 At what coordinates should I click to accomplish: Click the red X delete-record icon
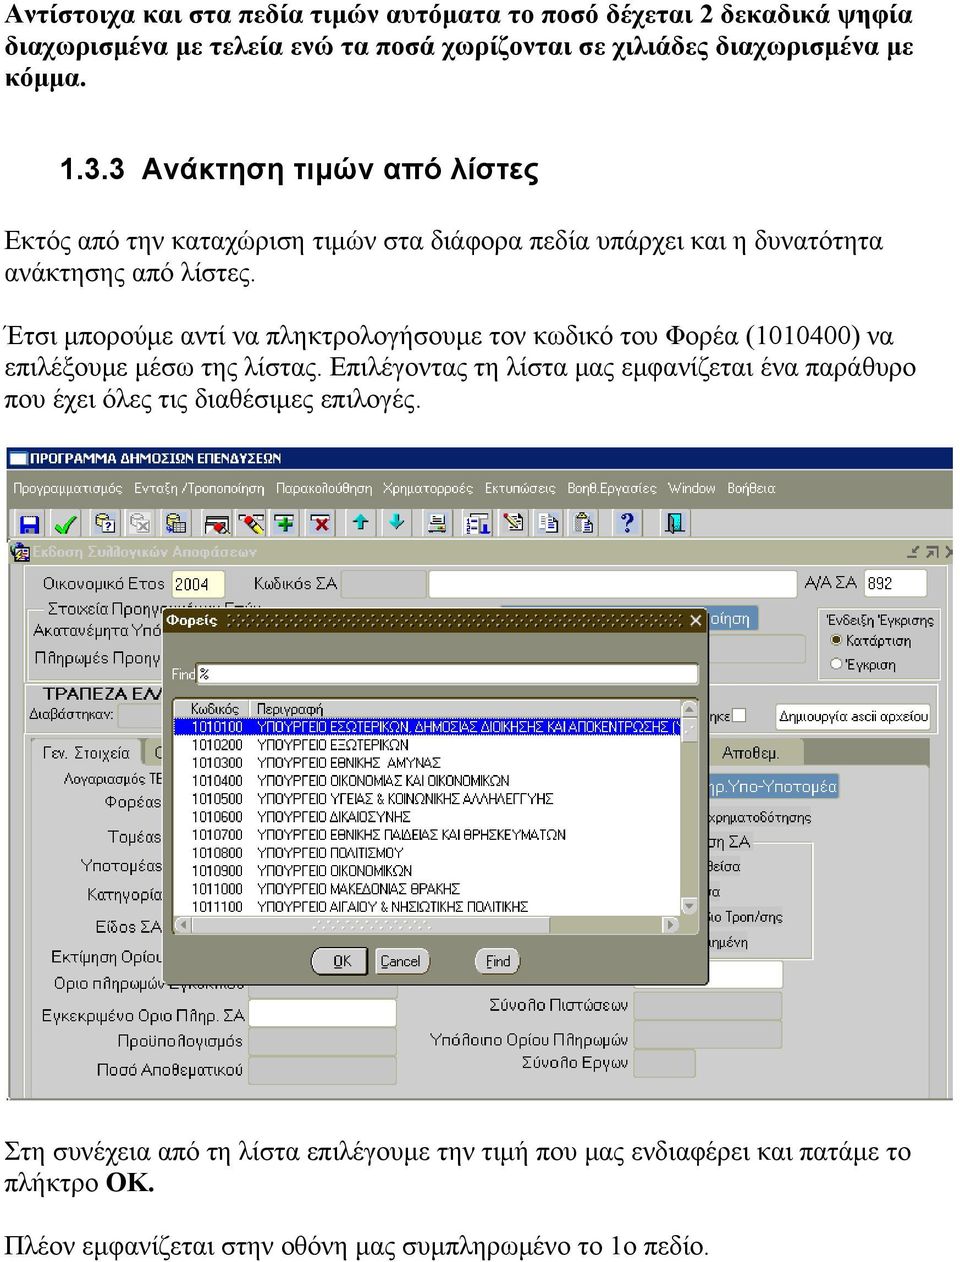(320, 523)
